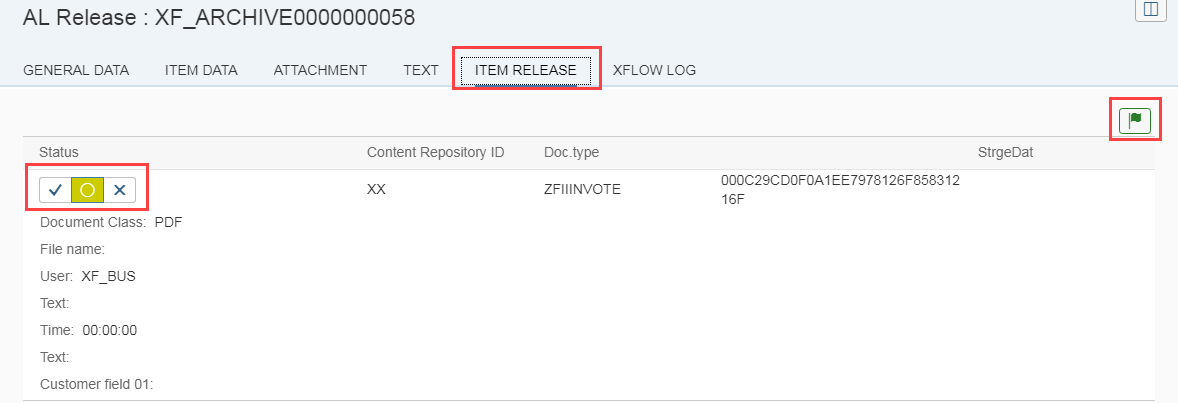Open the ITEM DATA tab

(x=201, y=70)
